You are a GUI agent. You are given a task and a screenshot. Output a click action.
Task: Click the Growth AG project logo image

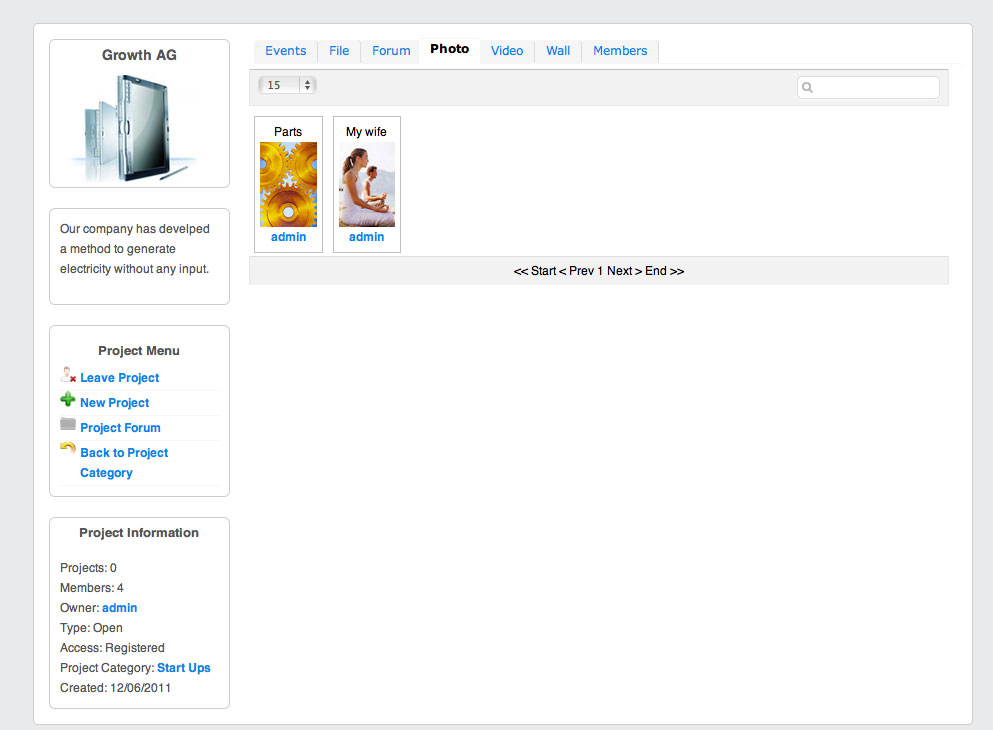pos(136,128)
